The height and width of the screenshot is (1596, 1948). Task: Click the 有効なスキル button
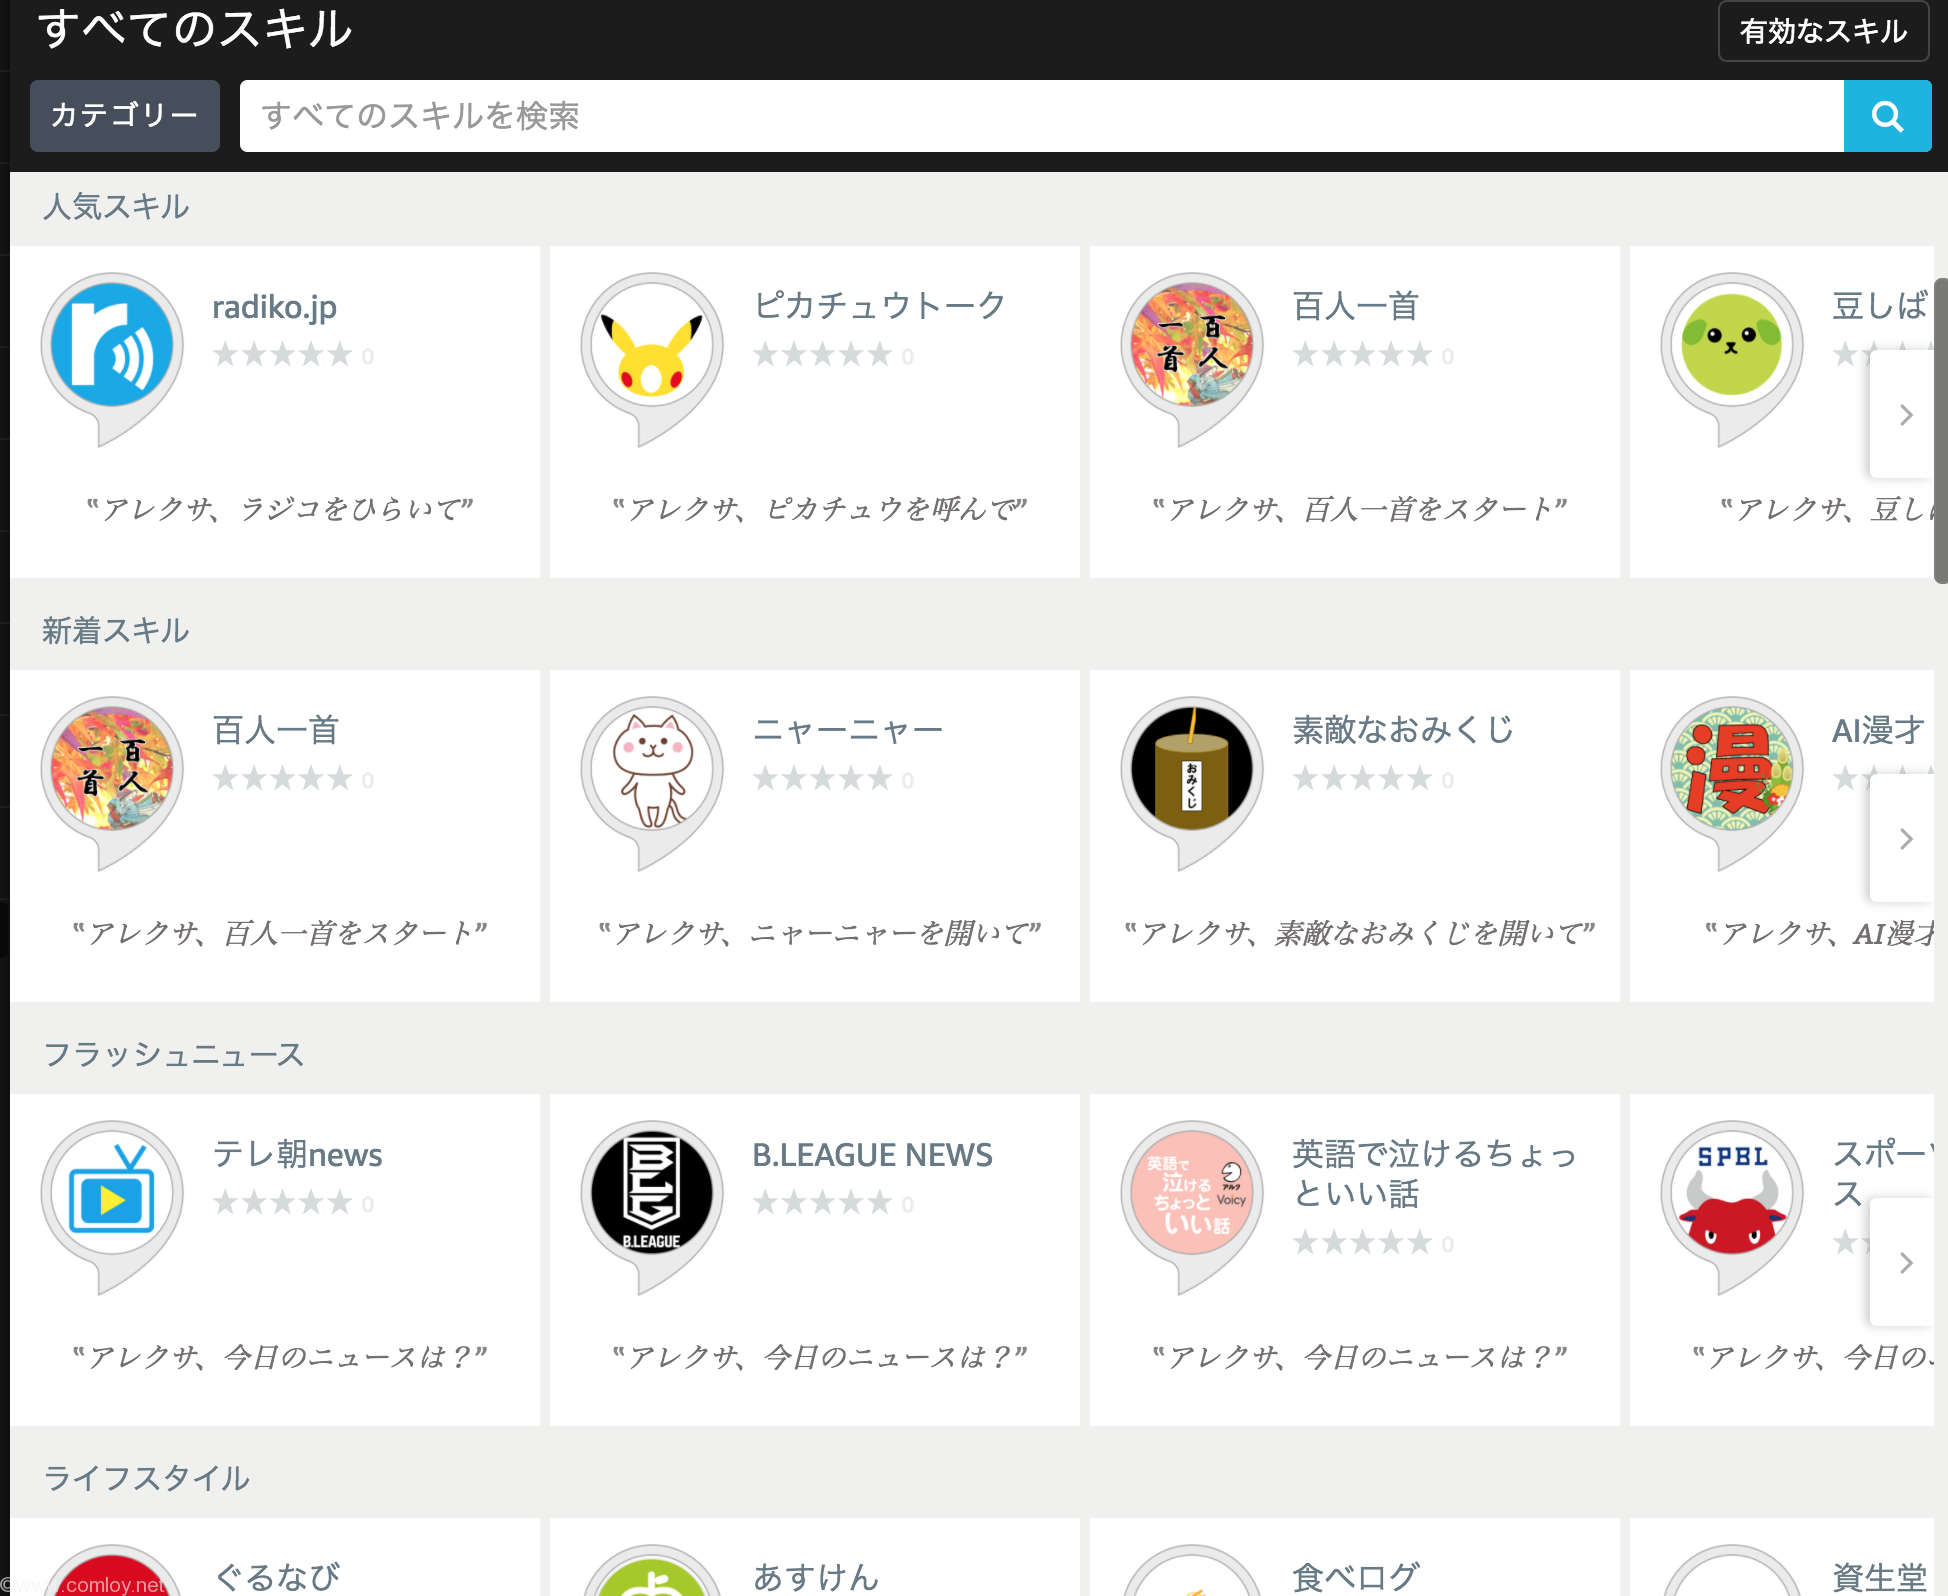[1823, 31]
